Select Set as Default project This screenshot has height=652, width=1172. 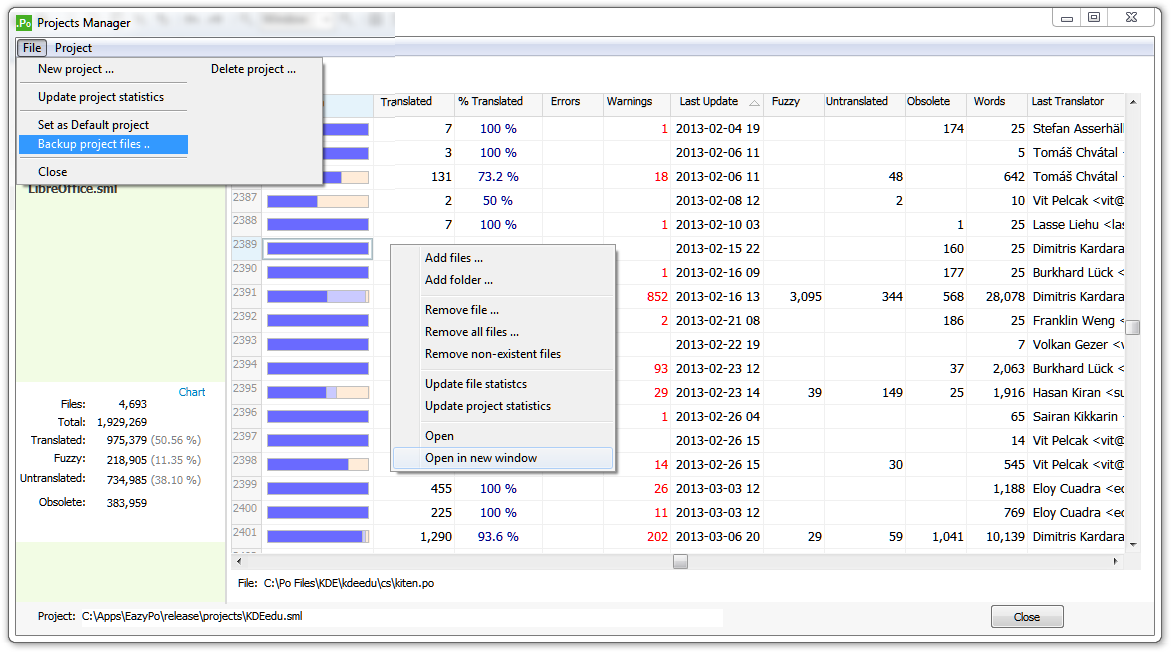click(93, 125)
